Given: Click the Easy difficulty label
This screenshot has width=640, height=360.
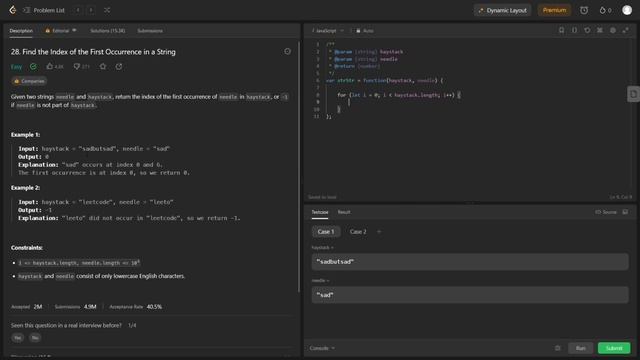Looking at the screenshot, I should pyautogui.click(x=16, y=67).
